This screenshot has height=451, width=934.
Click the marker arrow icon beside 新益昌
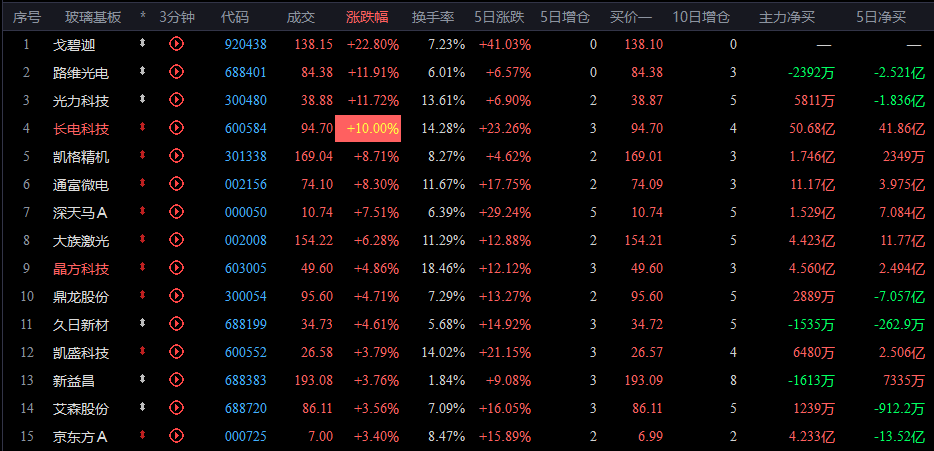142,378
